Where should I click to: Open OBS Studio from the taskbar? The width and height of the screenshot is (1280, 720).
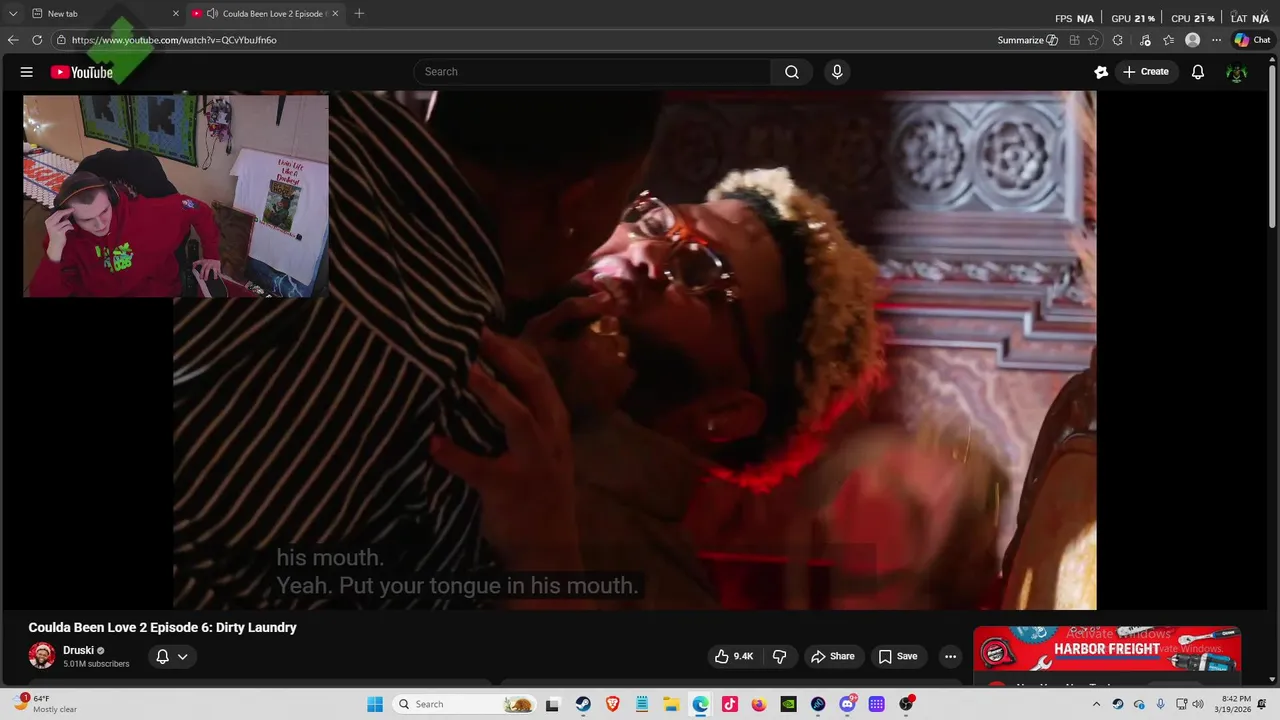click(907, 704)
